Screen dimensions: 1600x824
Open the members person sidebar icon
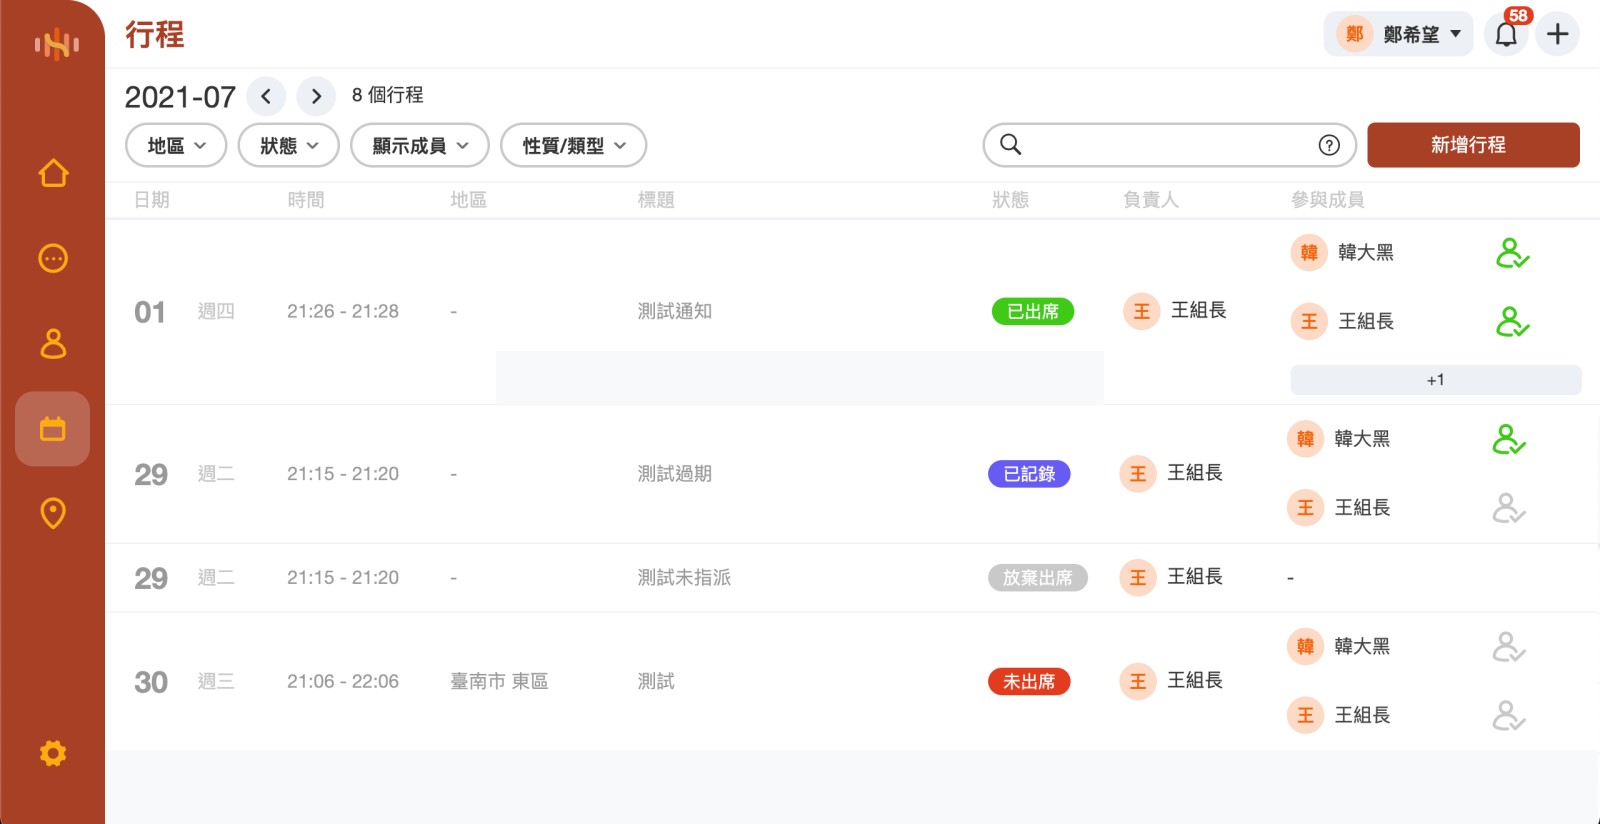tap(53, 343)
